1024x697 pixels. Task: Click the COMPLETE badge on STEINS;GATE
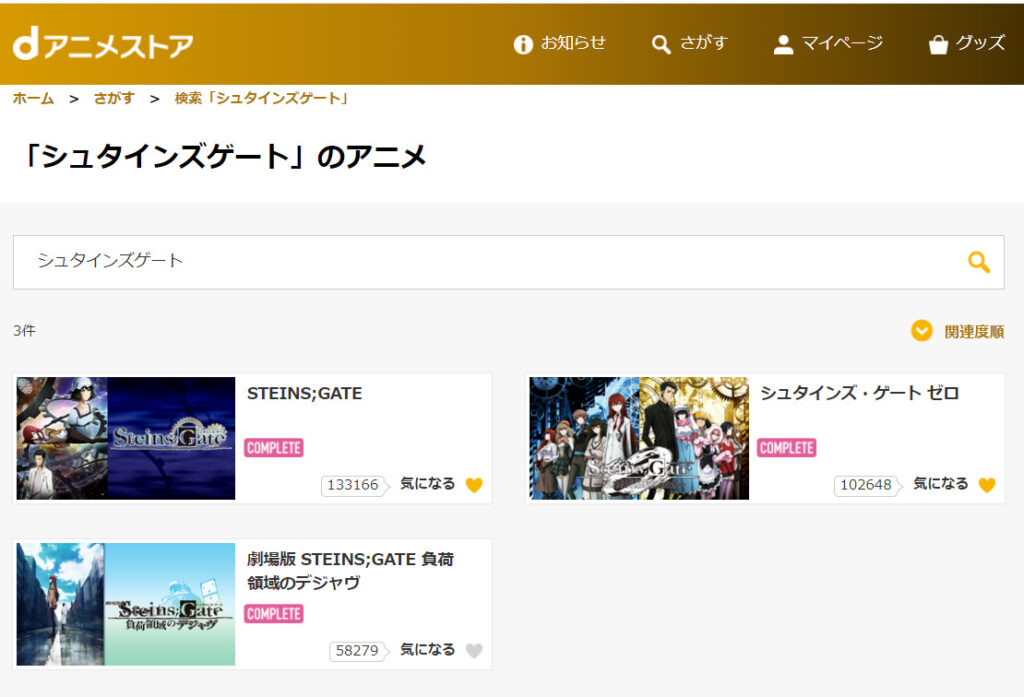pyautogui.click(x=274, y=448)
